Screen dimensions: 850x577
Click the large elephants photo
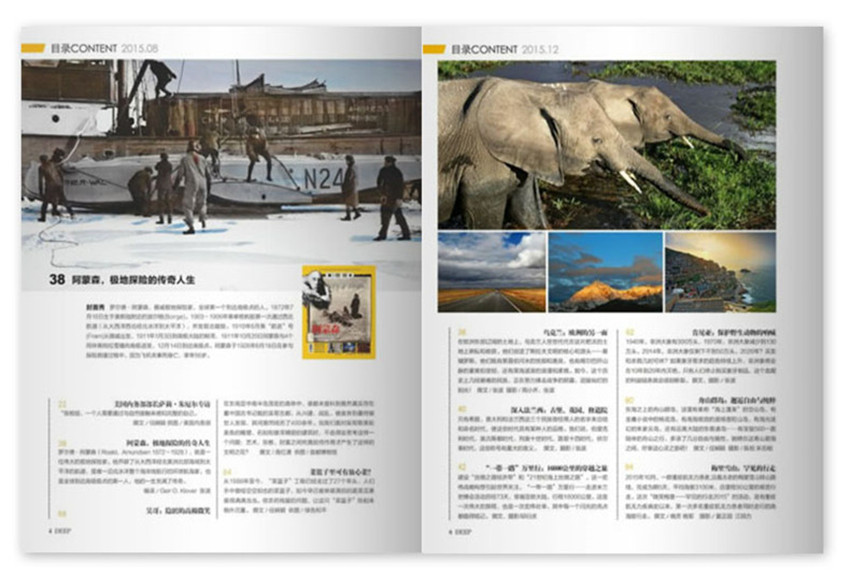[606, 144]
